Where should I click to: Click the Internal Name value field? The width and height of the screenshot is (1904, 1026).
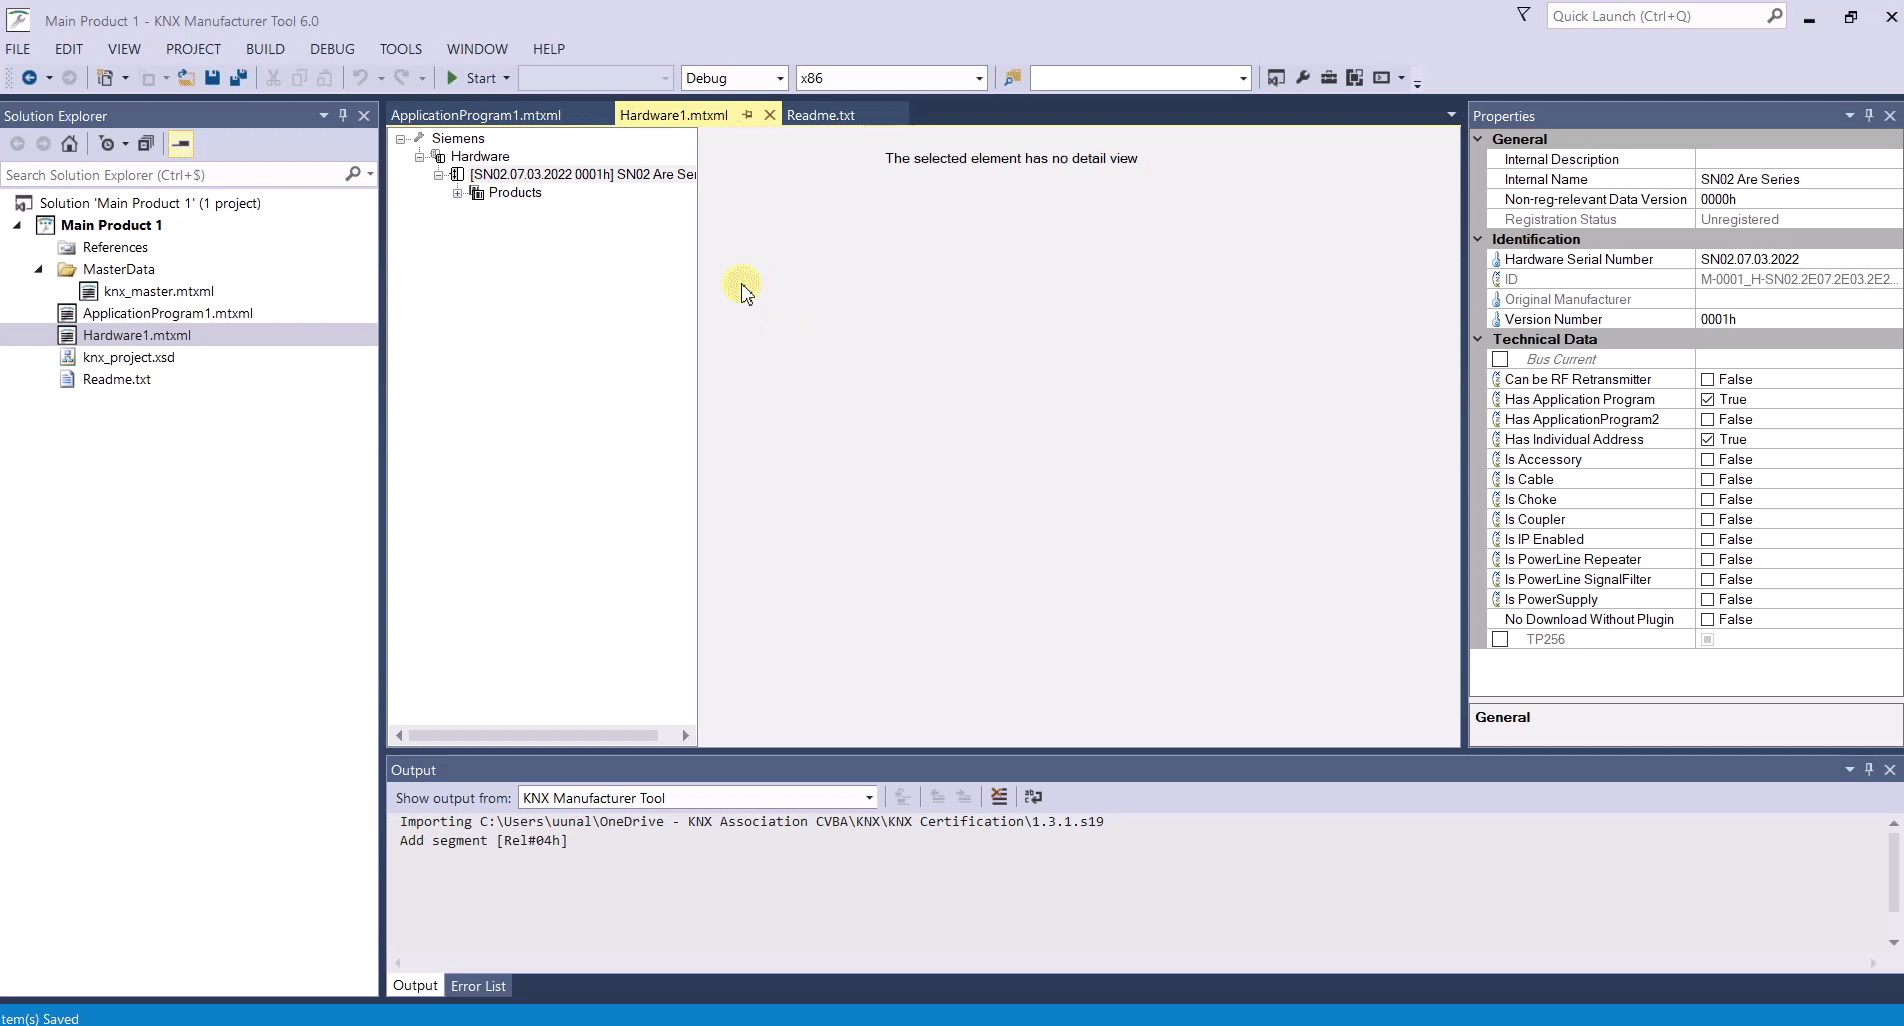pos(1798,179)
